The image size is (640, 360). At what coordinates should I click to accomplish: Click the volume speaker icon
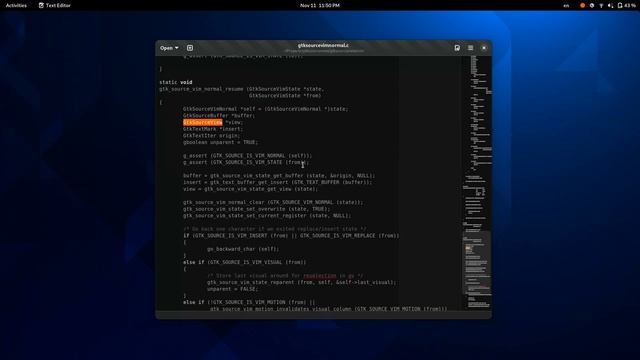610,5
